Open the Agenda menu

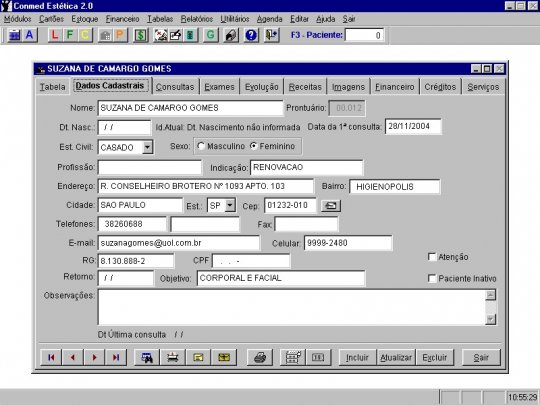pos(270,19)
